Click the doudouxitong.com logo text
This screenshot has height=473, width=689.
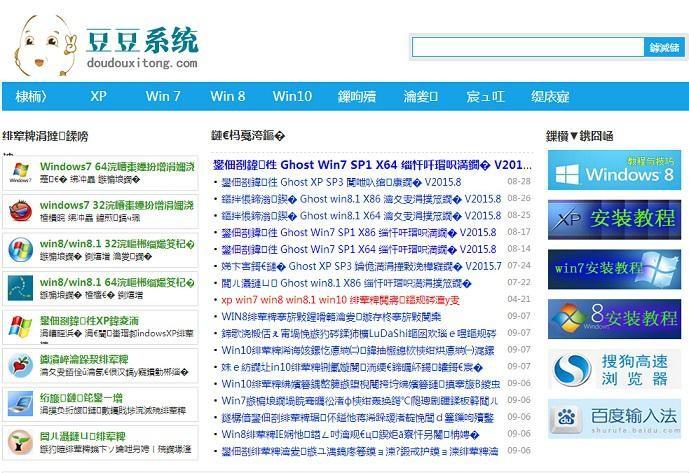[x=142, y=63]
